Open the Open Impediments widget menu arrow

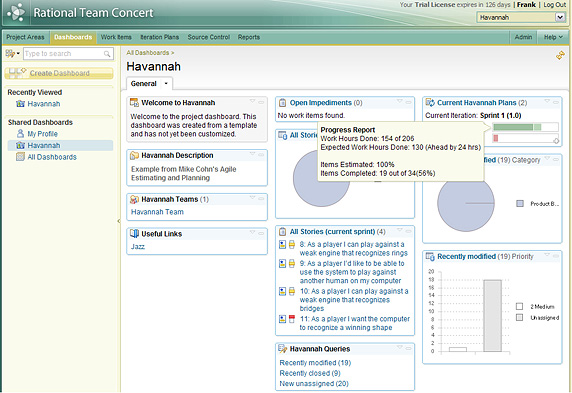400,101
